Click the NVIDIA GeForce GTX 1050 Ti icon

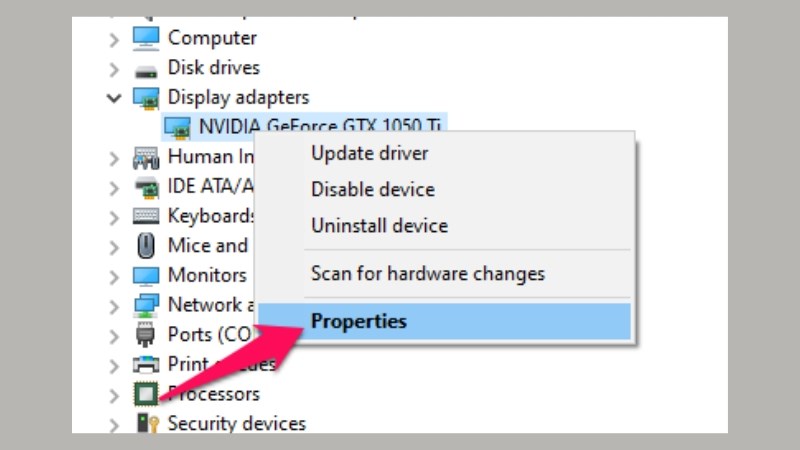click(178, 127)
